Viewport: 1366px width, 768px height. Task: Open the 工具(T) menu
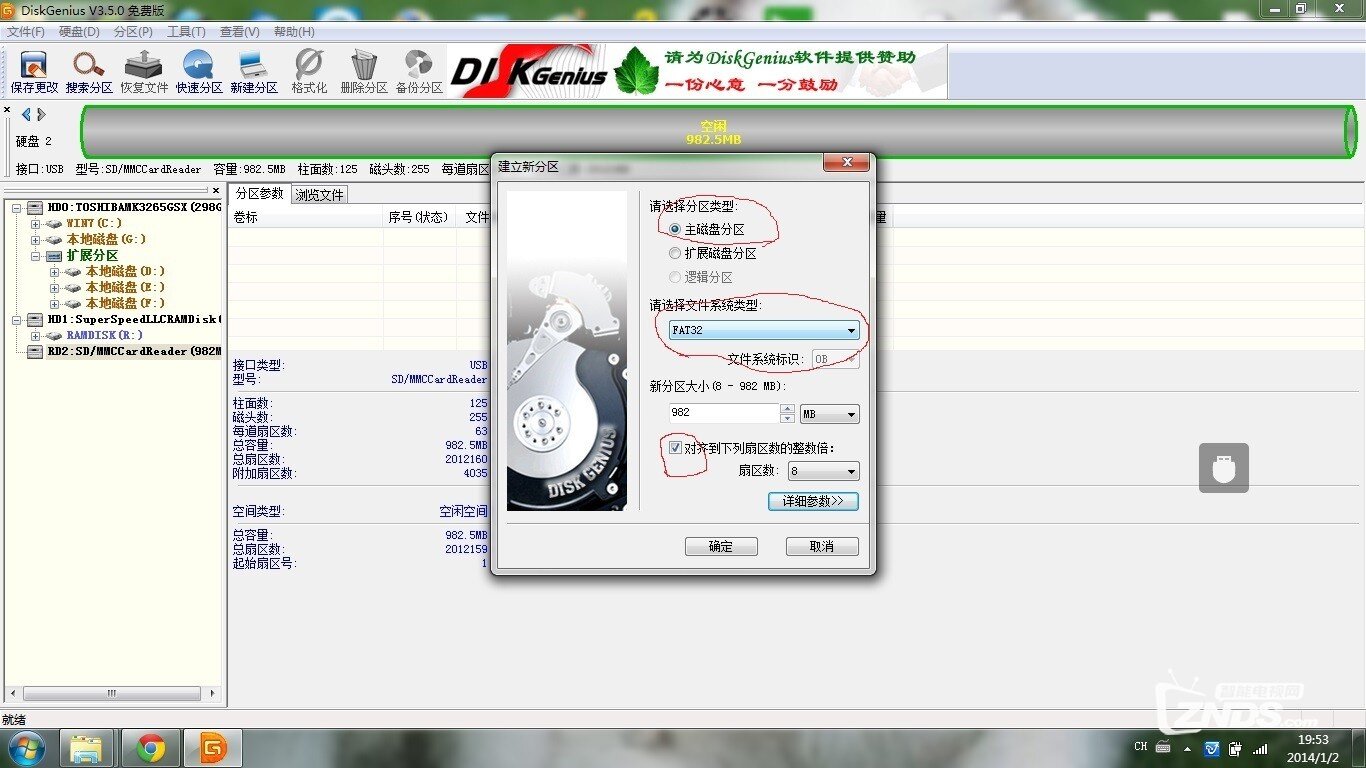click(186, 32)
